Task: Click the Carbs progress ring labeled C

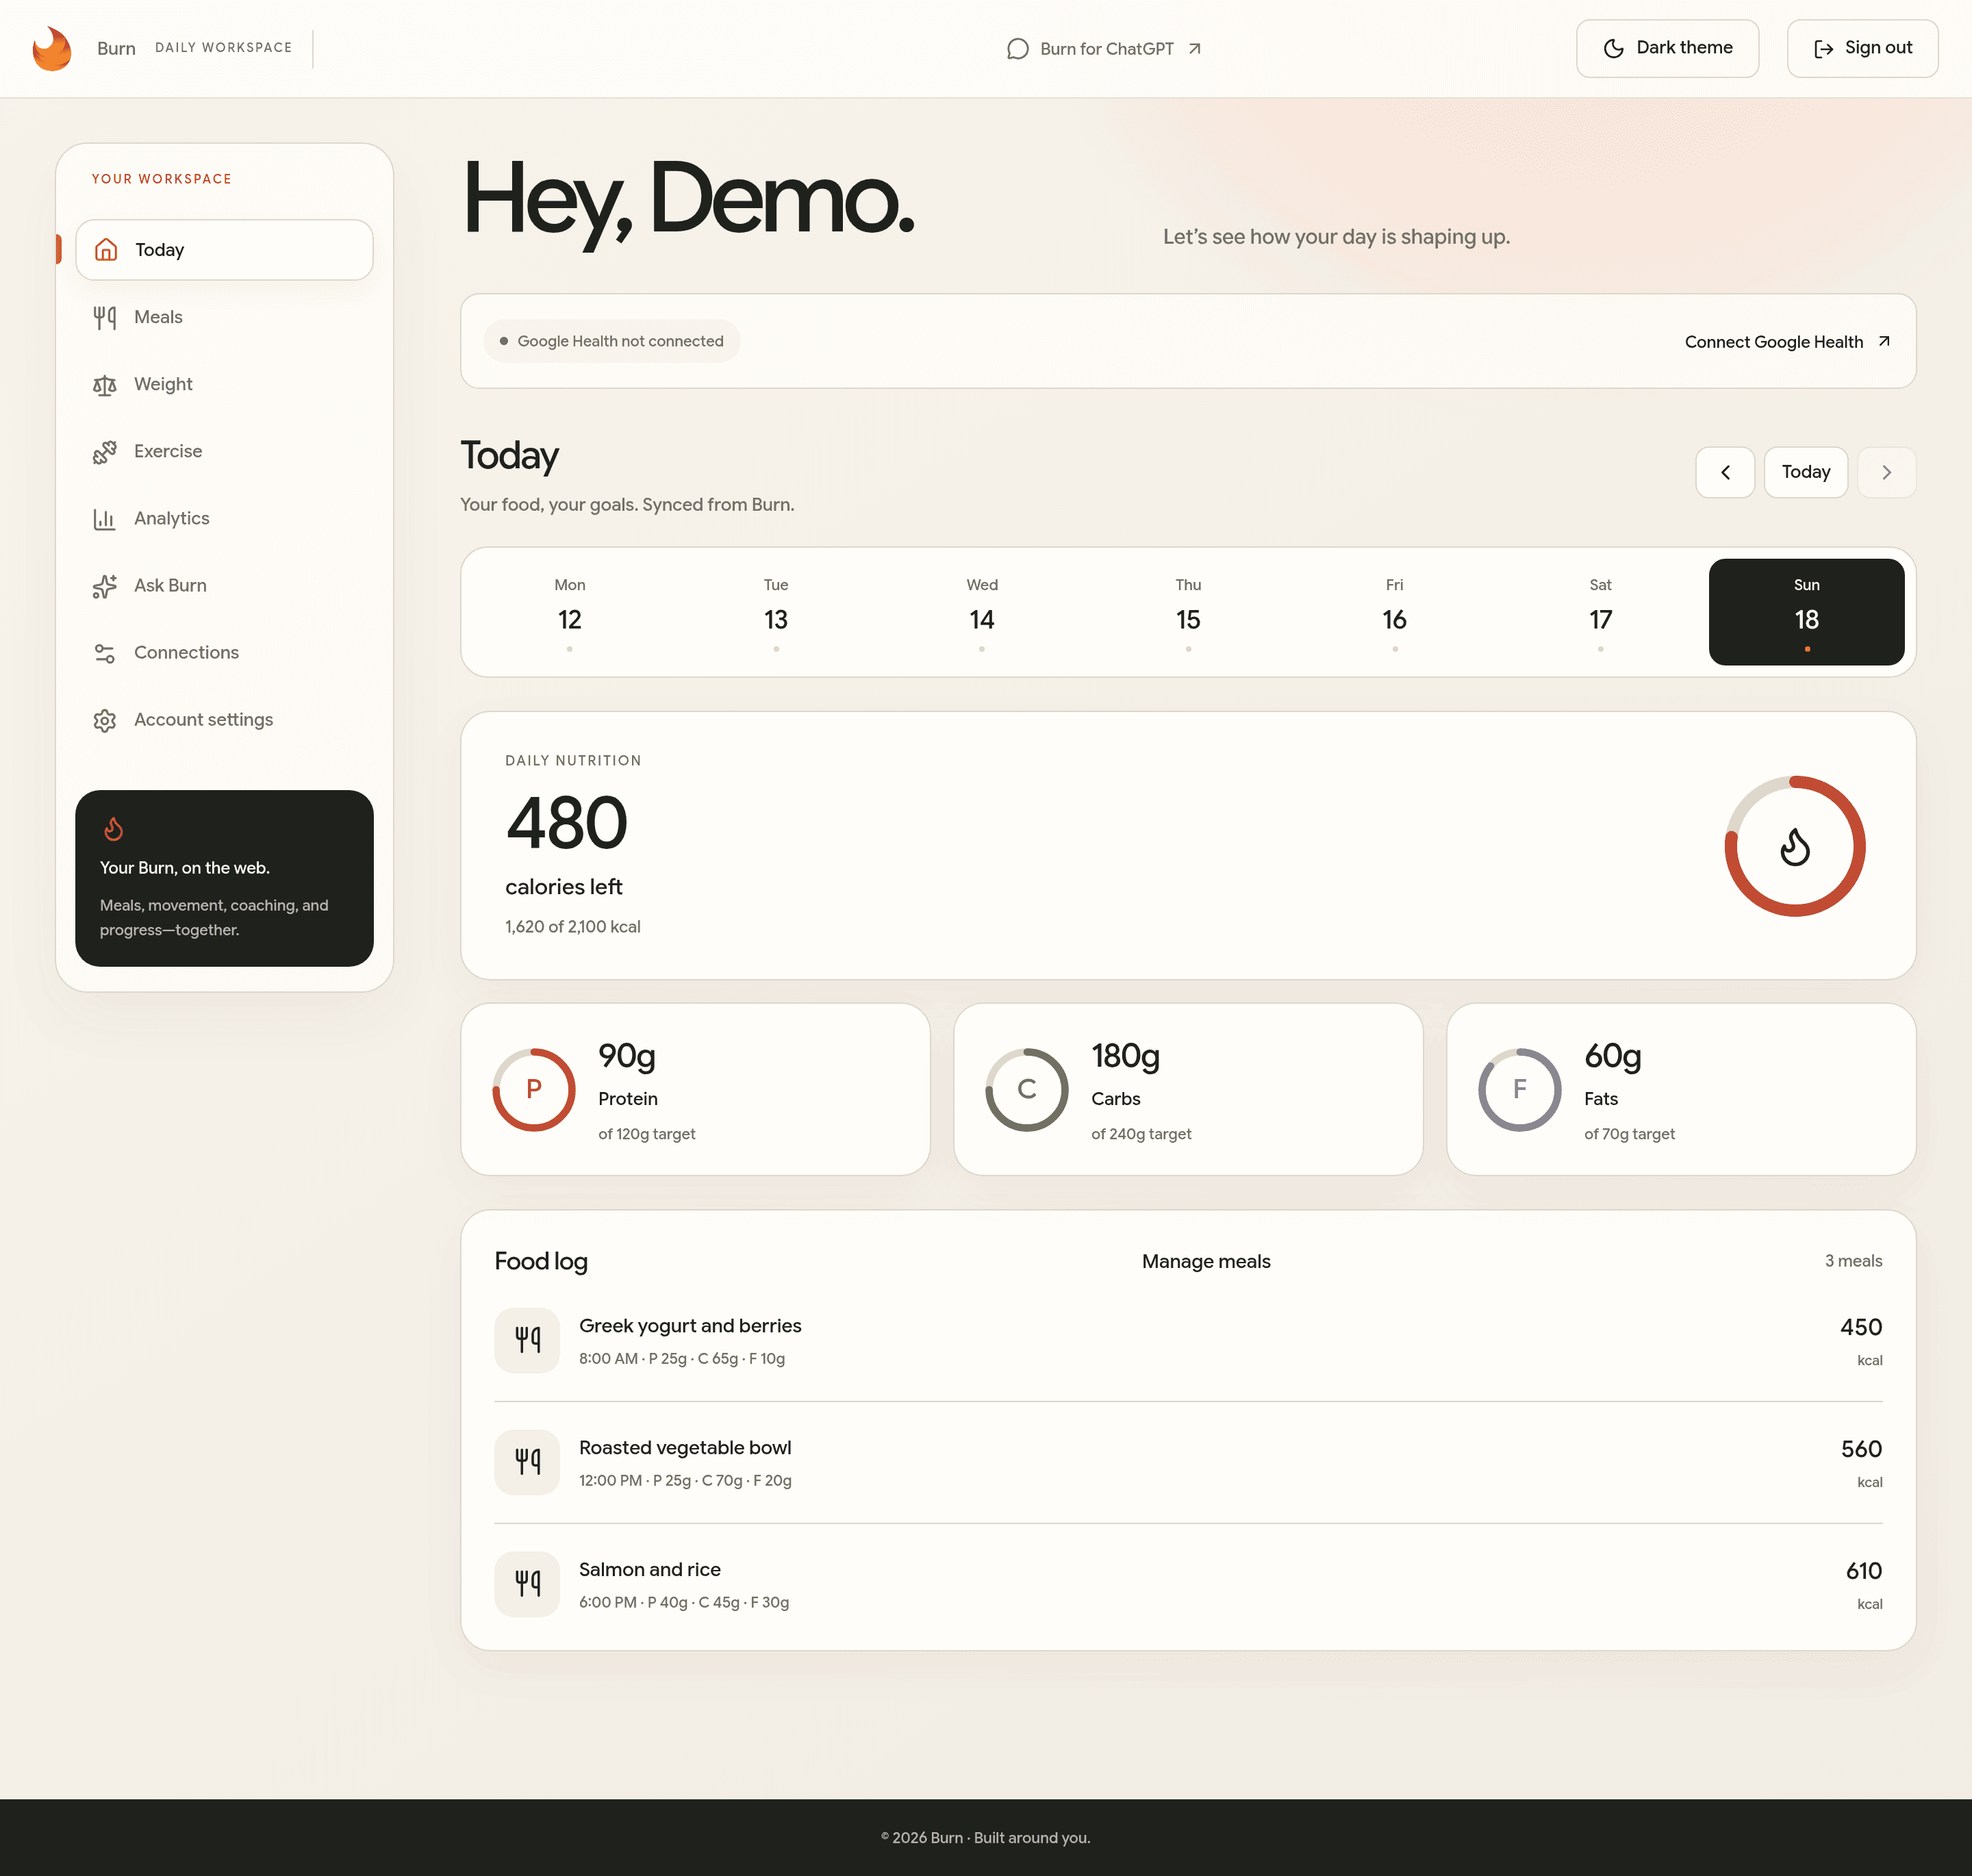Action: [x=1027, y=1089]
